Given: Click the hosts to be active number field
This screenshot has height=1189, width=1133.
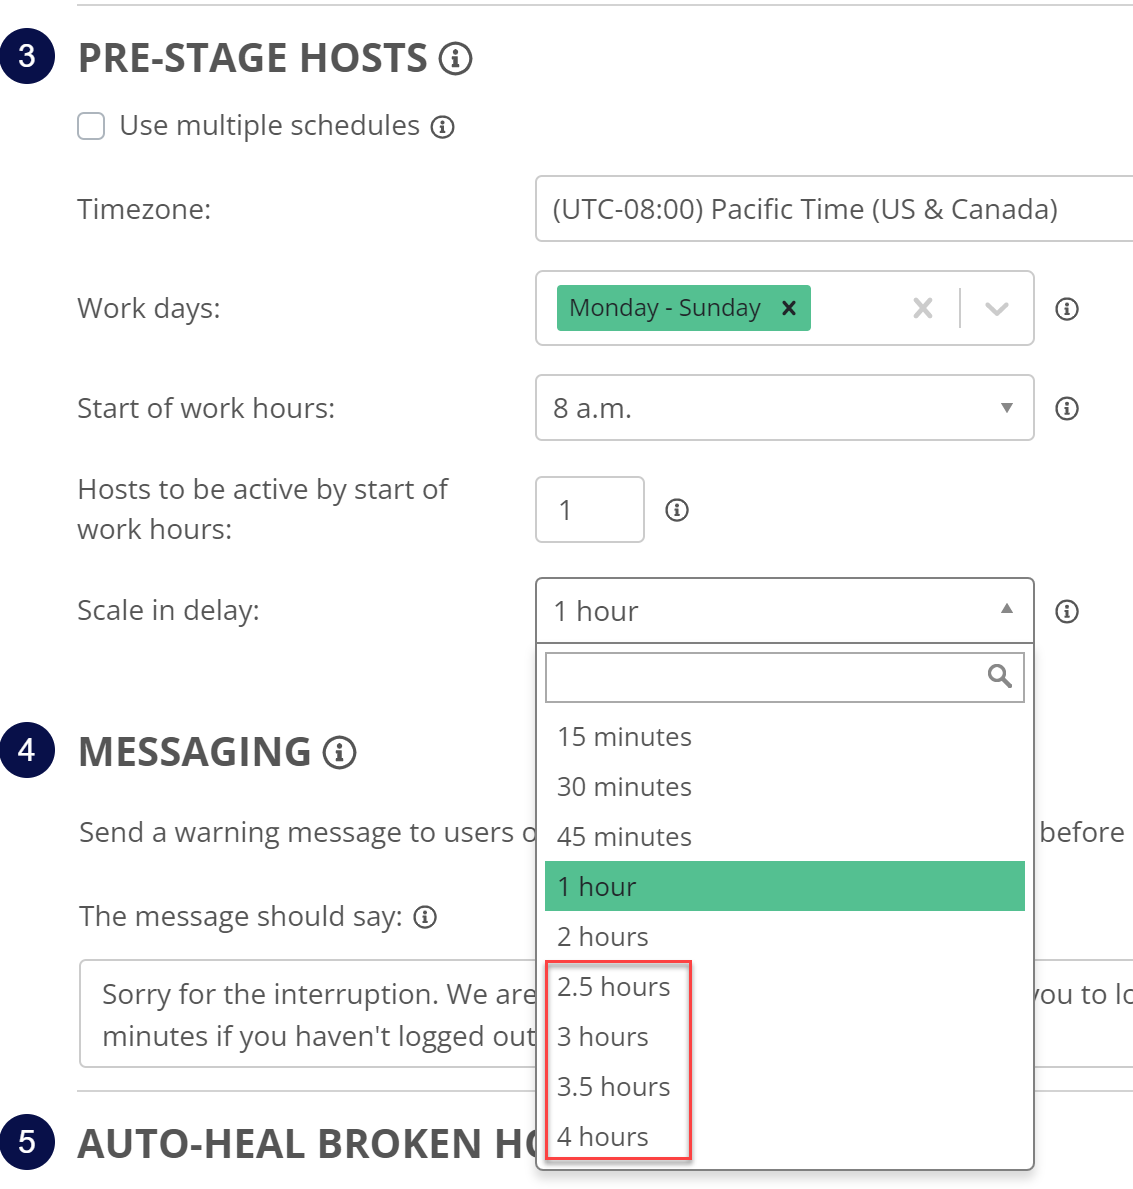Looking at the screenshot, I should coord(589,510).
